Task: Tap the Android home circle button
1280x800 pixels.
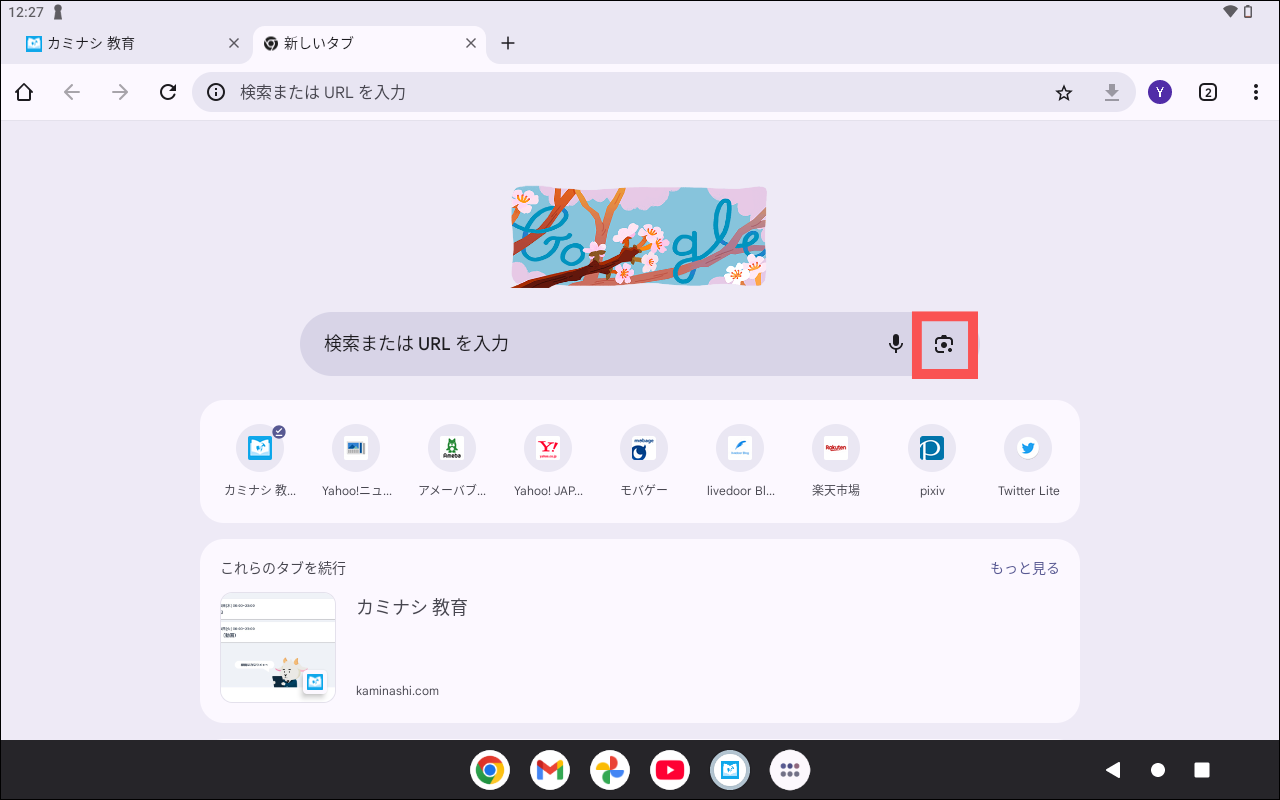Action: pos(1158,770)
